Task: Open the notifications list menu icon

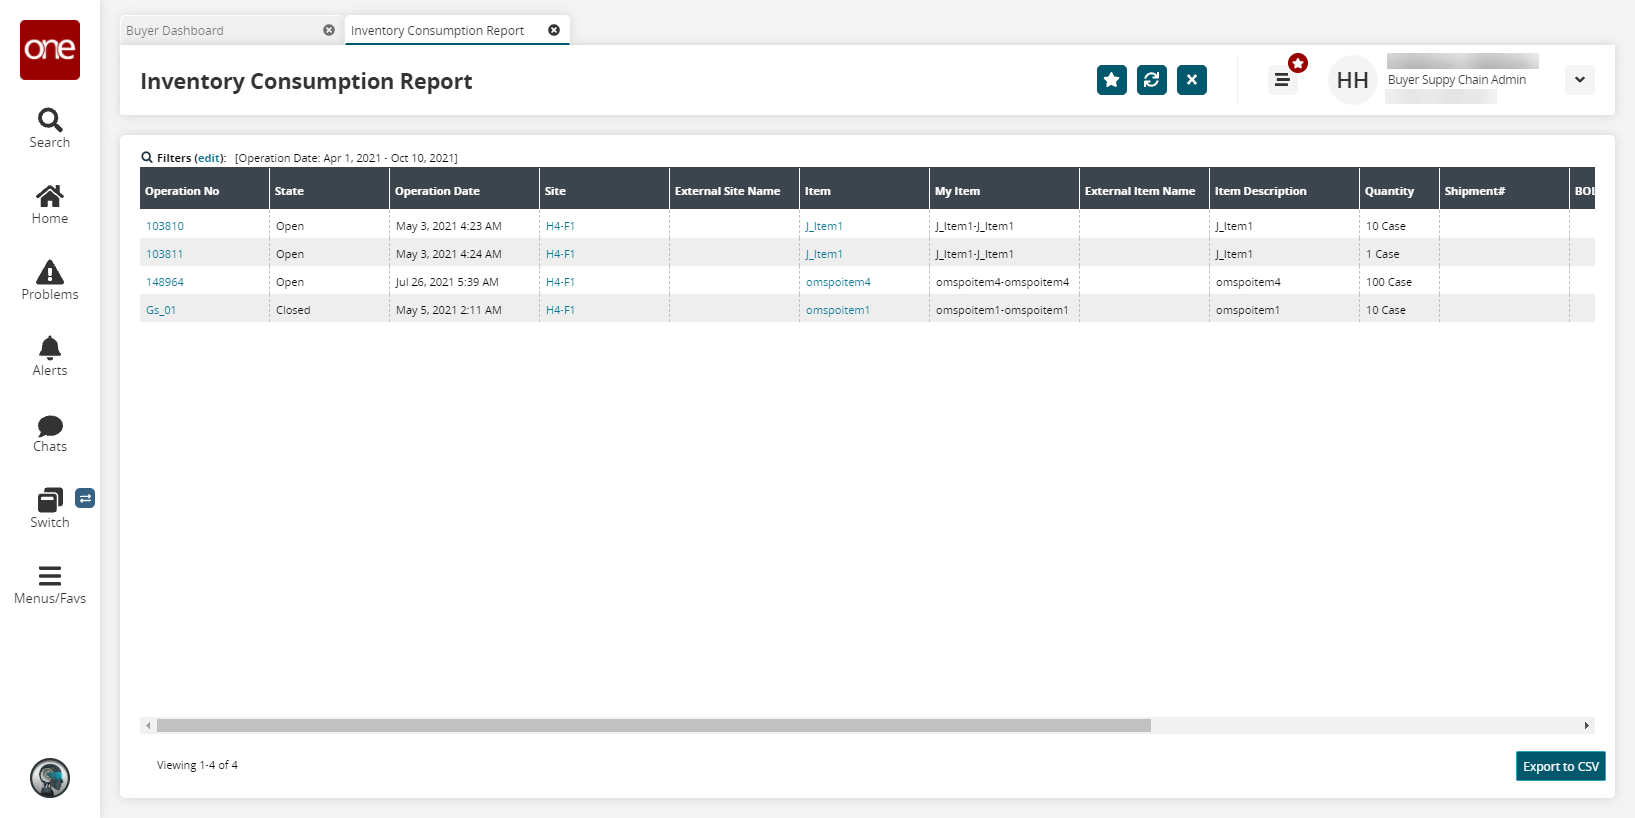Action: click(1282, 80)
